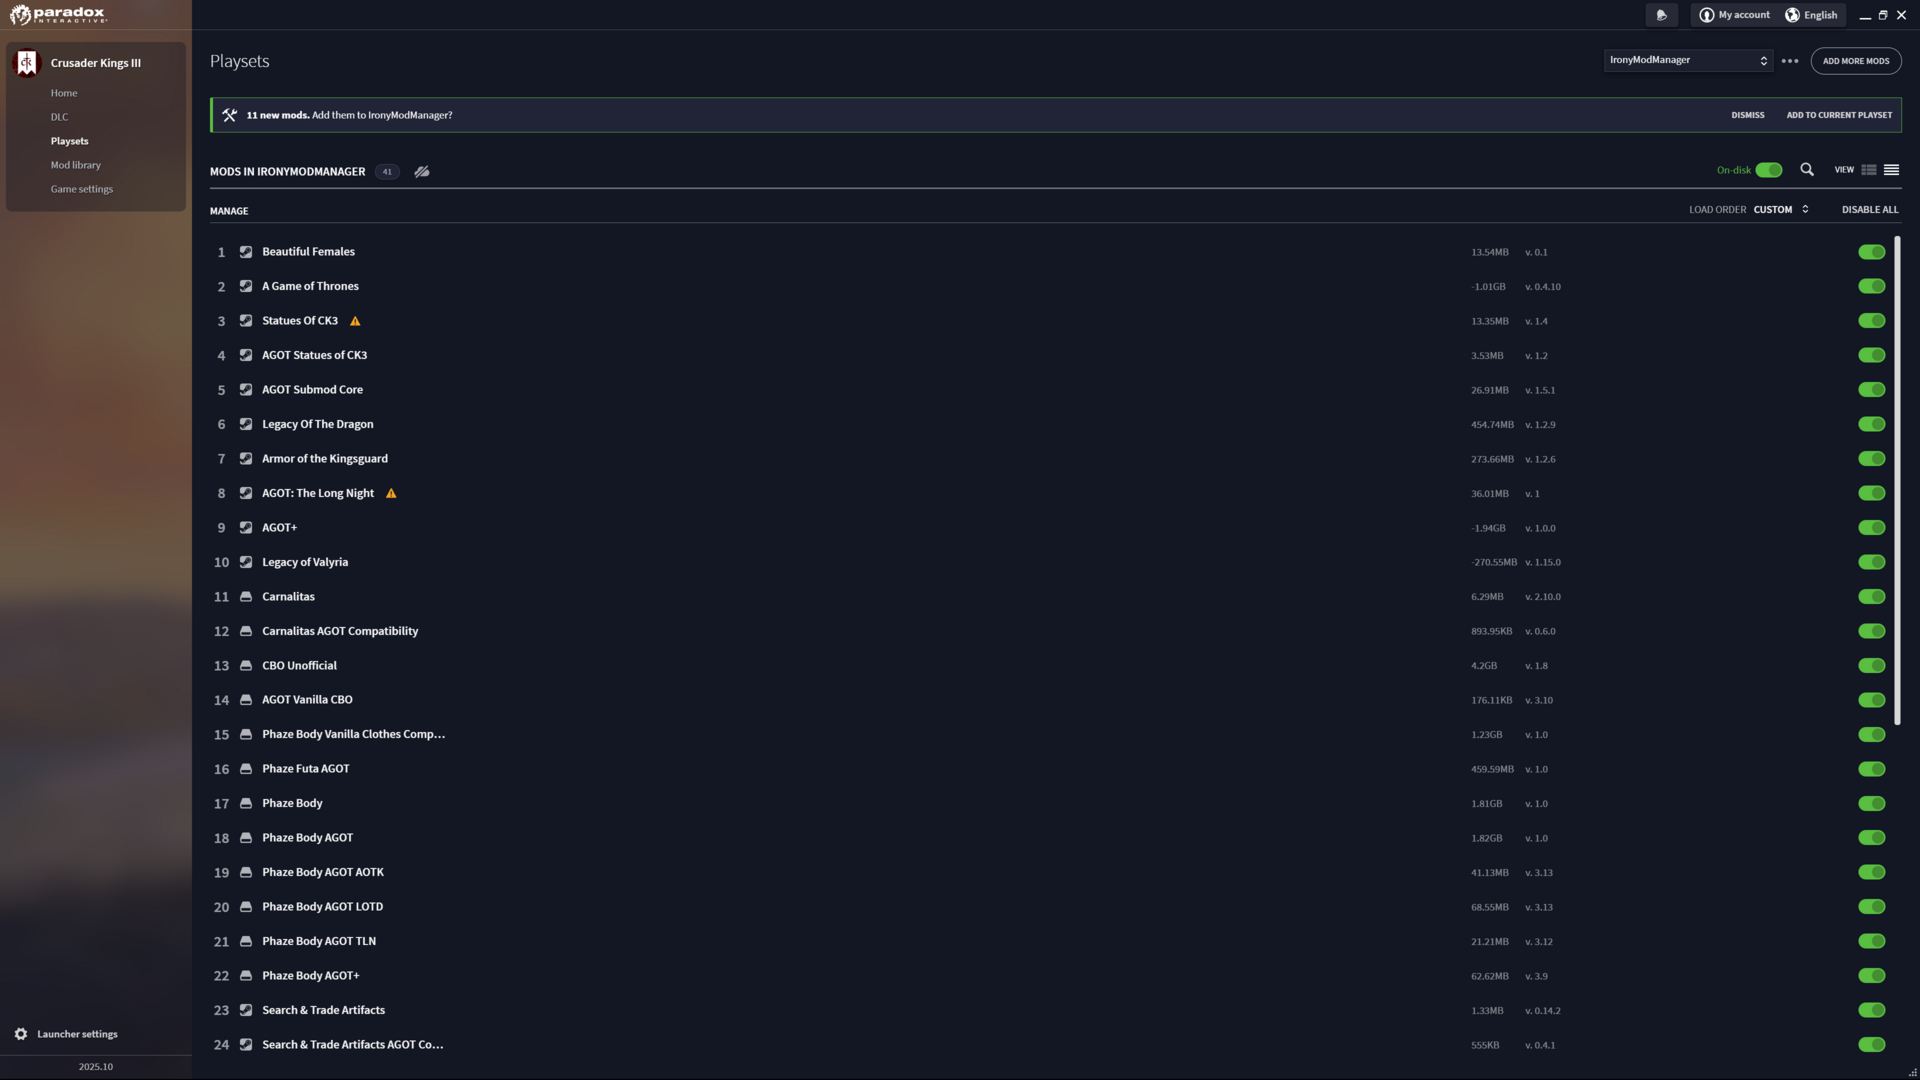Open Mod library in sidebar

(x=76, y=165)
